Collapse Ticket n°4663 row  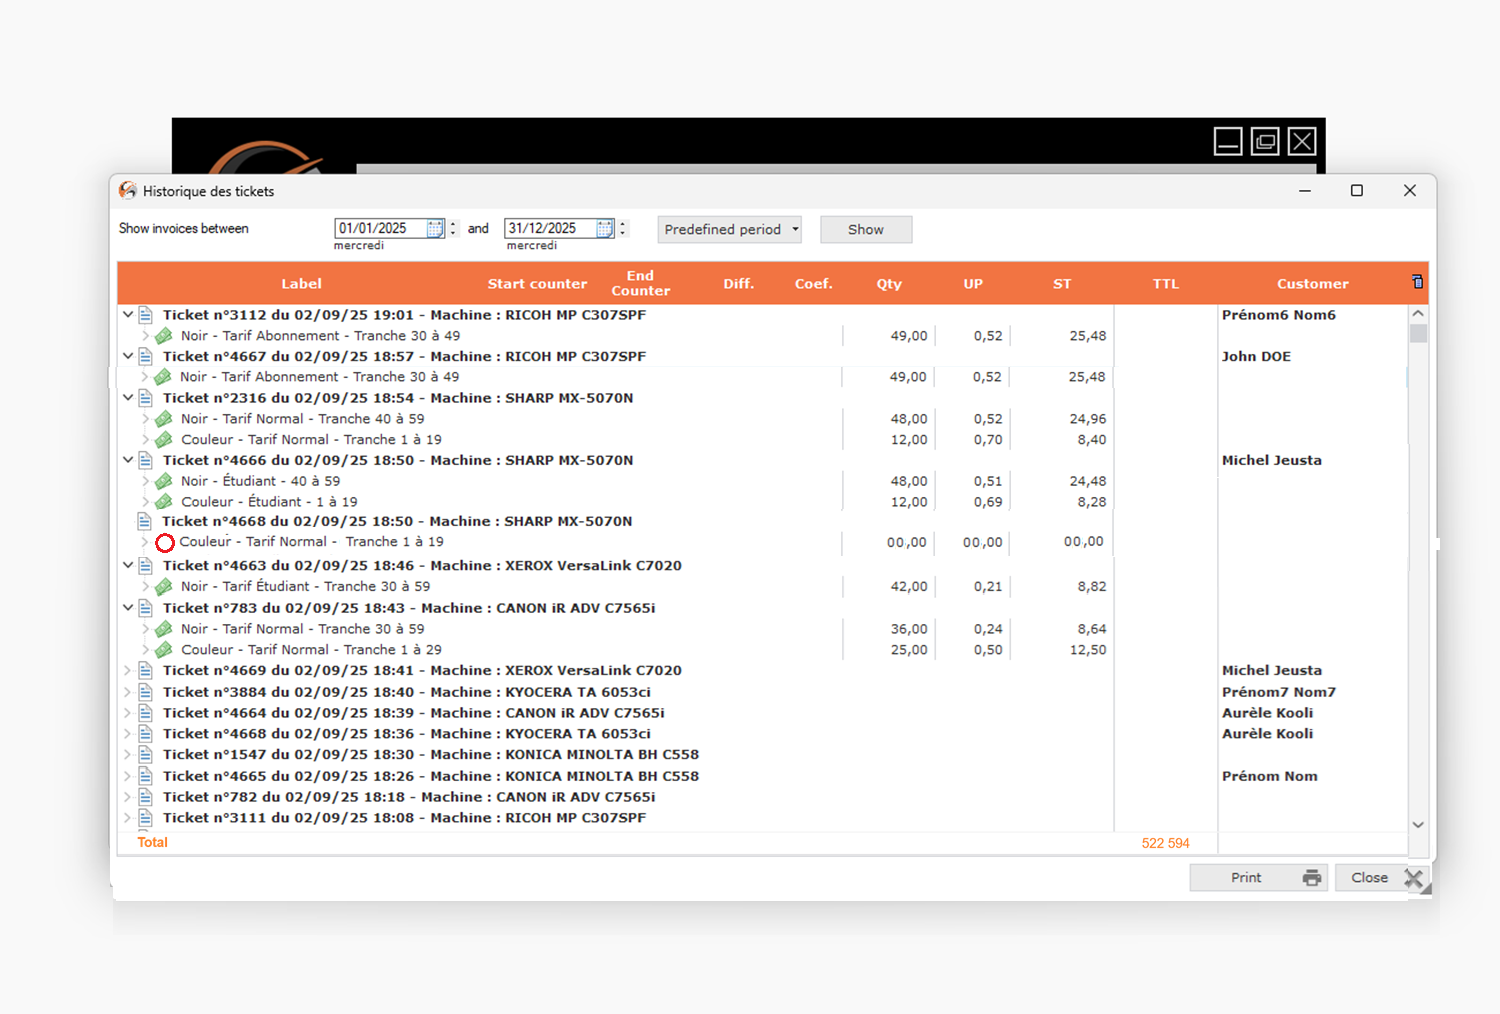pyautogui.click(x=128, y=566)
